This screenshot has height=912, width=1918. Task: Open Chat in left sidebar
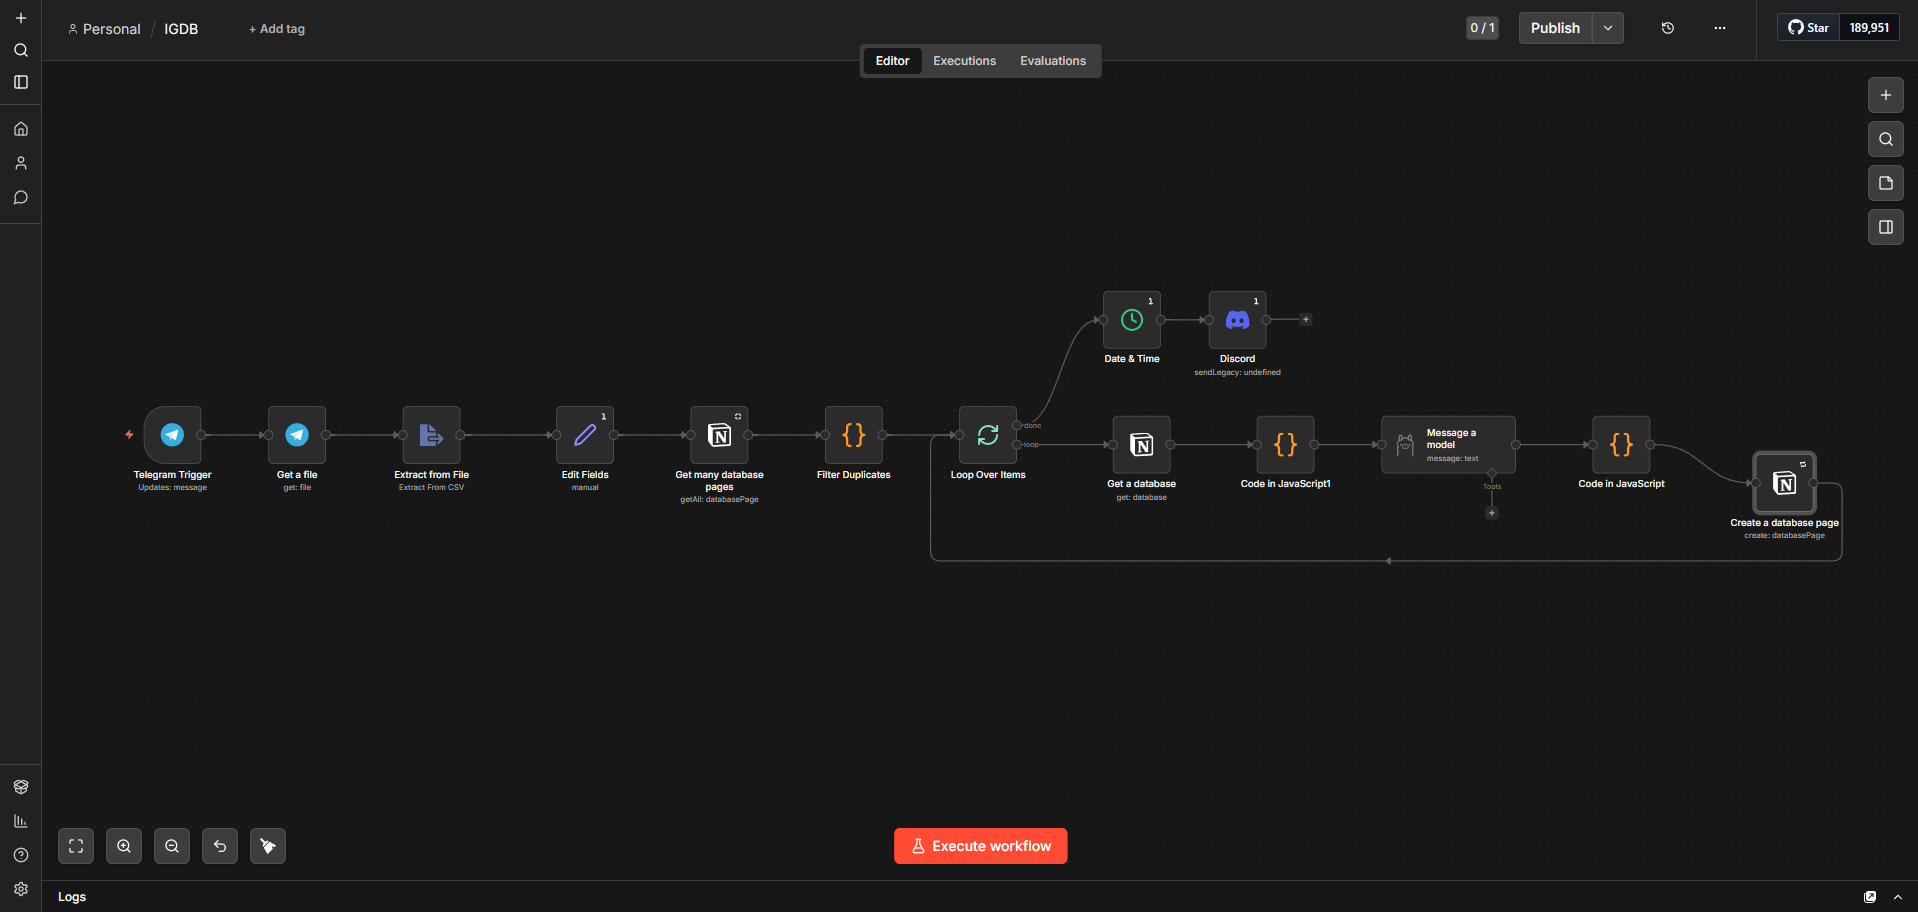(x=21, y=197)
